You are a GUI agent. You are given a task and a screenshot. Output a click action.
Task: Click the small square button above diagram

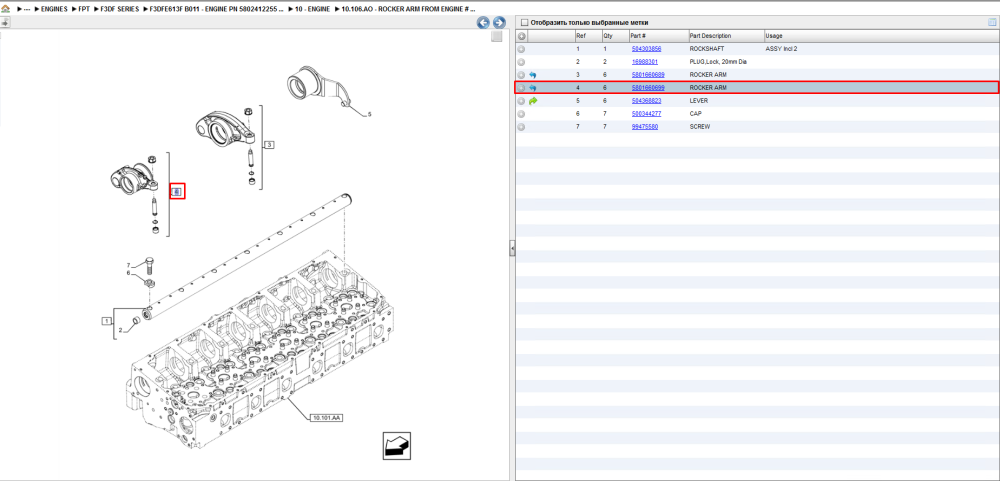pyautogui.click(x=497, y=37)
